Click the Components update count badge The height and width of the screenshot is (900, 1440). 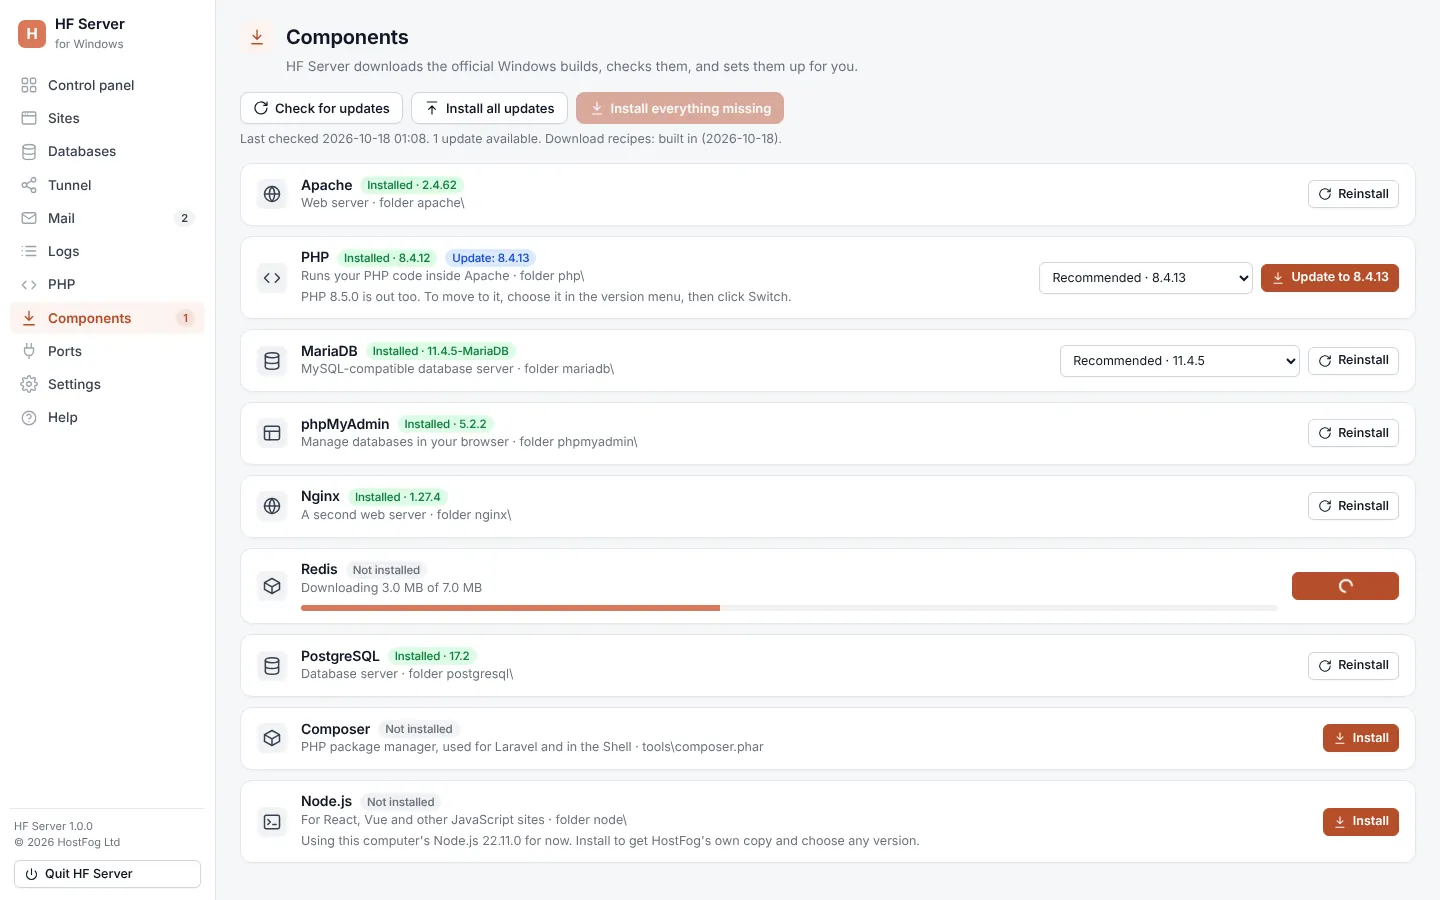185,318
